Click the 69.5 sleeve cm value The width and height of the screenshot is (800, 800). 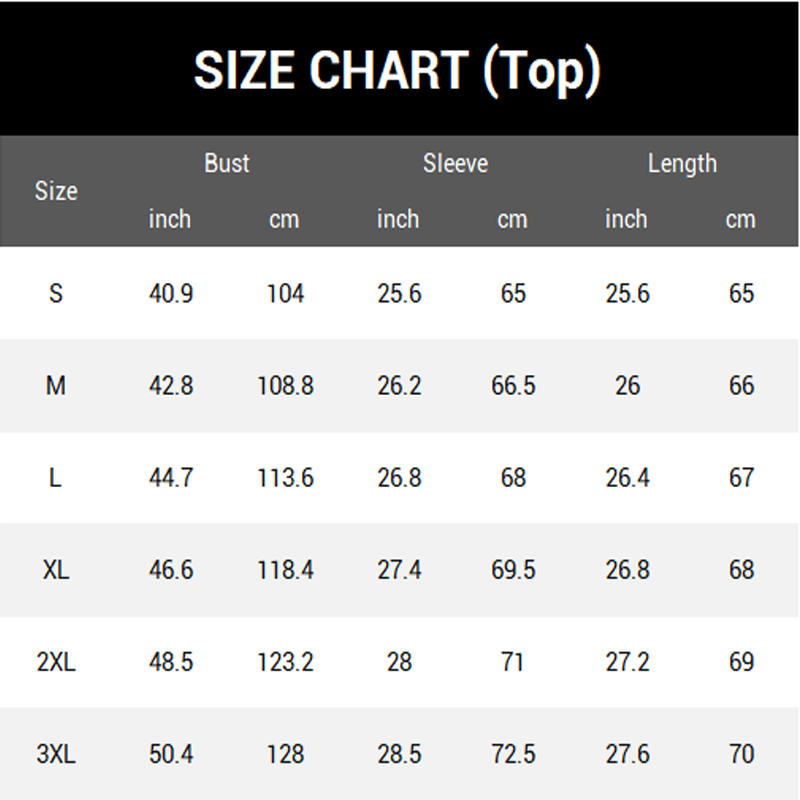[x=513, y=569]
